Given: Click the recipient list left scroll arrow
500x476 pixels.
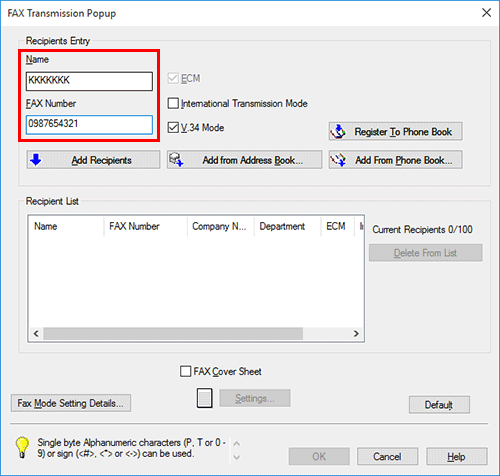Looking at the screenshot, I should [x=36, y=333].
